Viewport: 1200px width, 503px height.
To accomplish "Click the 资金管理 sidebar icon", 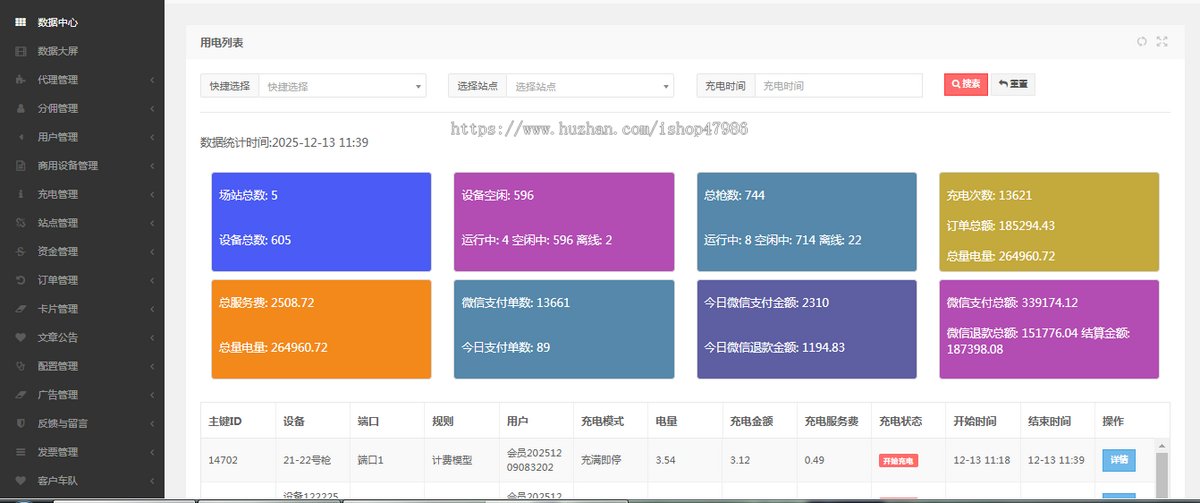I will [21, 251].
